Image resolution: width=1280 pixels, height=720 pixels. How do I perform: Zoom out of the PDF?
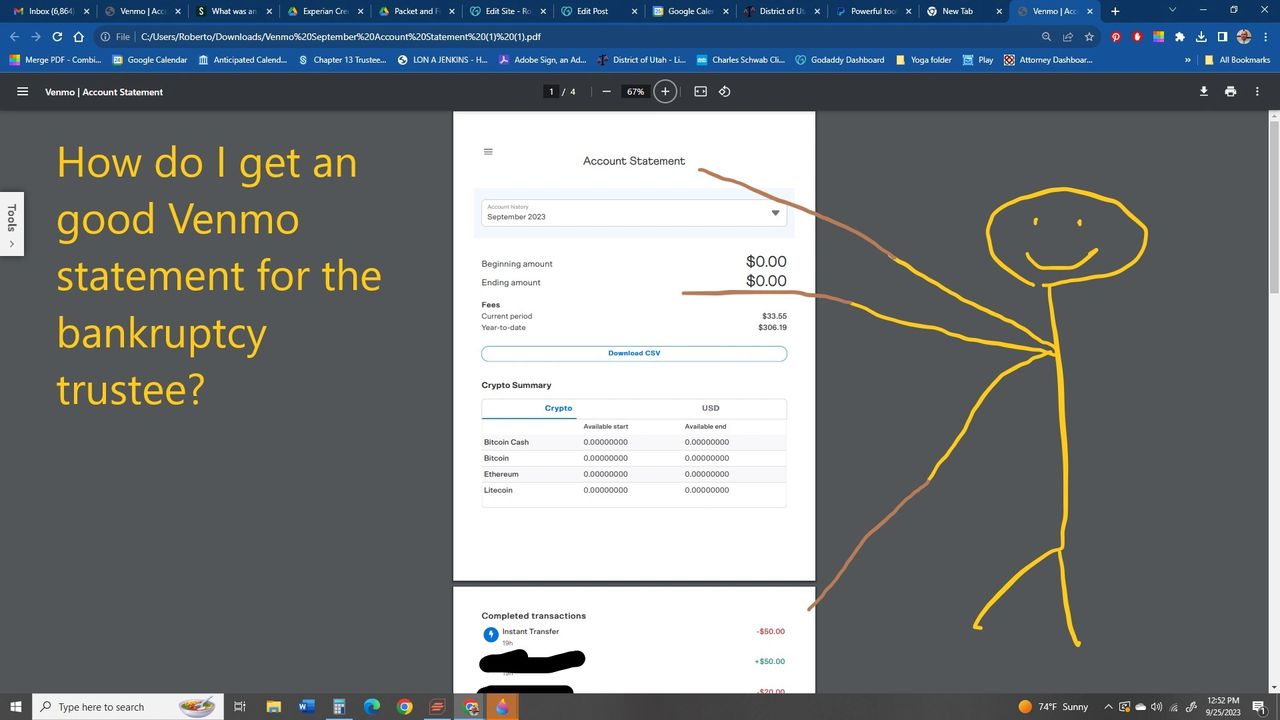coord(606,92)
